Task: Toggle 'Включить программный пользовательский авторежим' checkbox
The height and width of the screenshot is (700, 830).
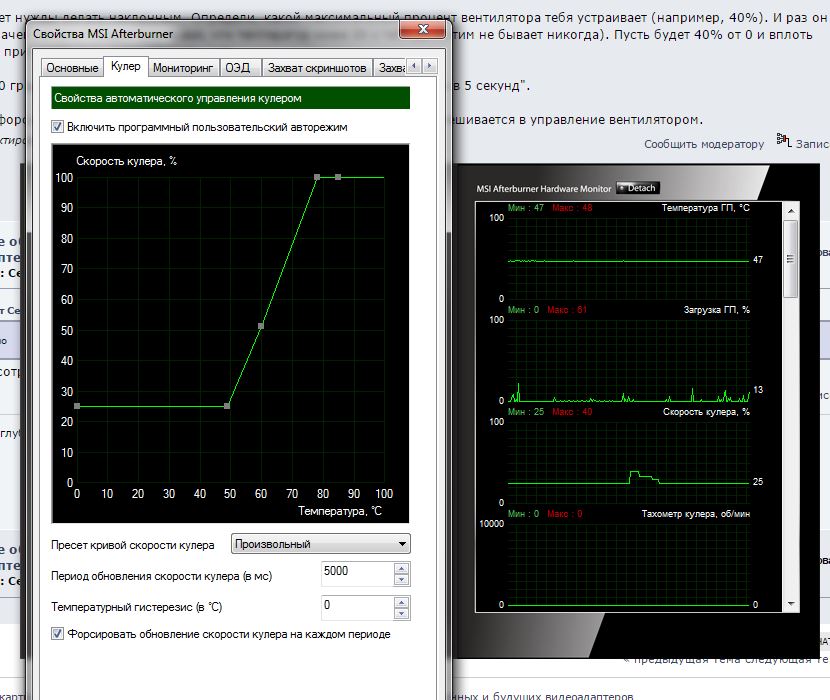Action: 58,127
